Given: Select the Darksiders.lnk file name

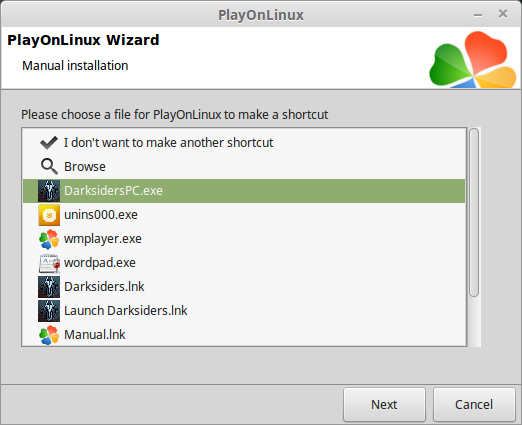Looking at the screenshot, I should (x=104, y=287).
